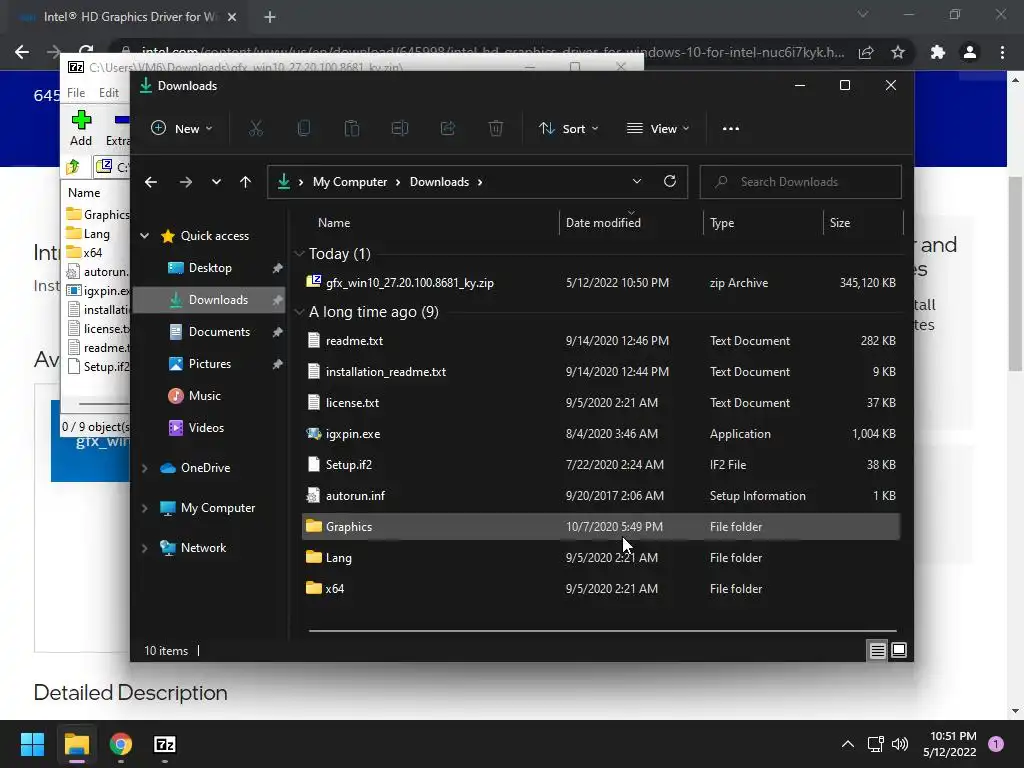Click the volume speaker tray icon
Image resolution: width=1024 pixels, height=768 pixels.
(x=900, y=744)
